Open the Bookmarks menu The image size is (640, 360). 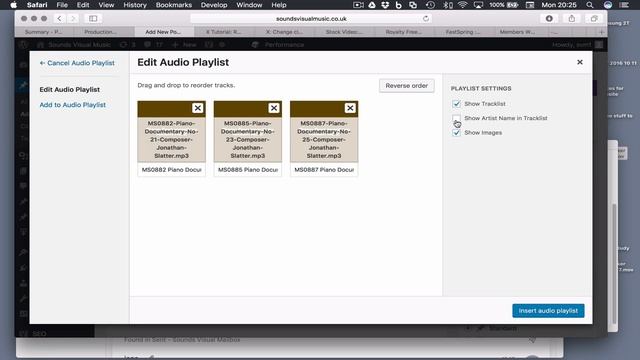click(x=173, y=5)
